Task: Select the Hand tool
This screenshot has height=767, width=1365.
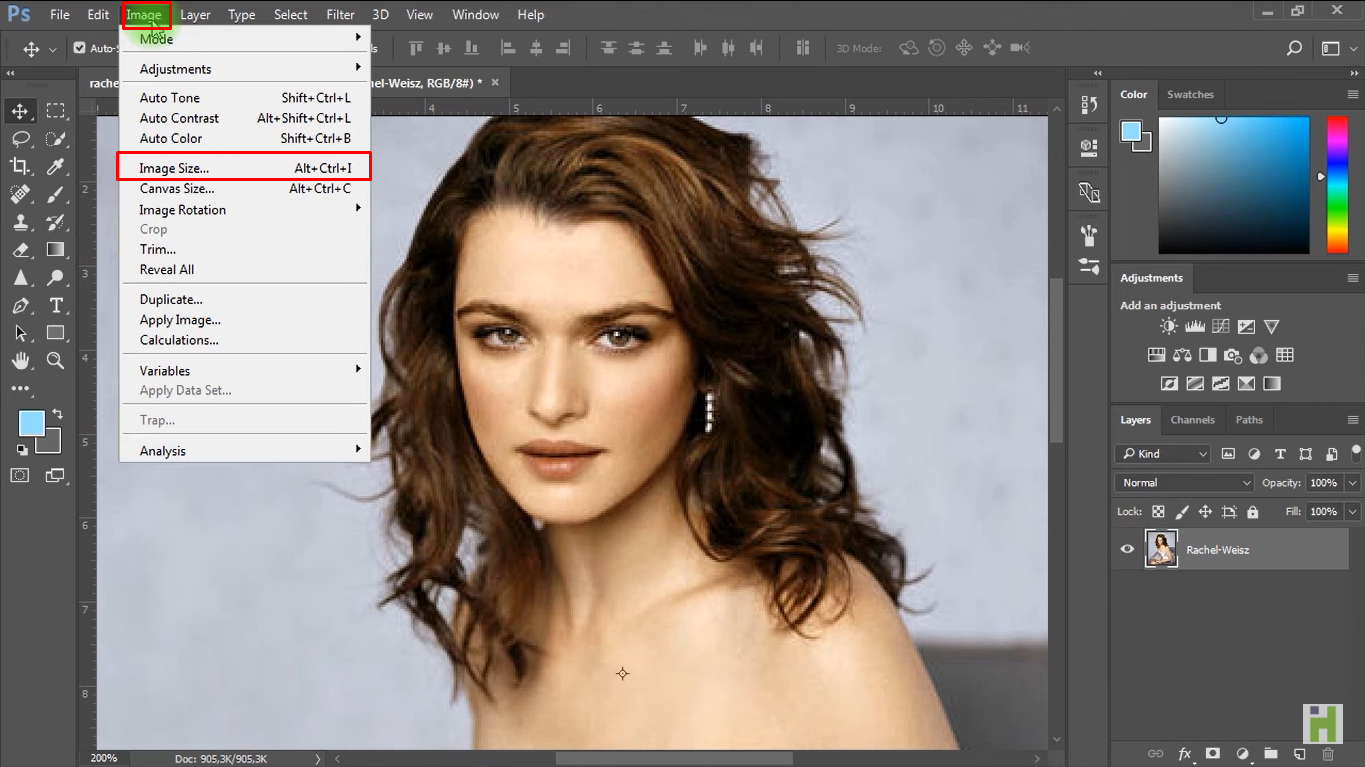Action: (x=20, y=361)
